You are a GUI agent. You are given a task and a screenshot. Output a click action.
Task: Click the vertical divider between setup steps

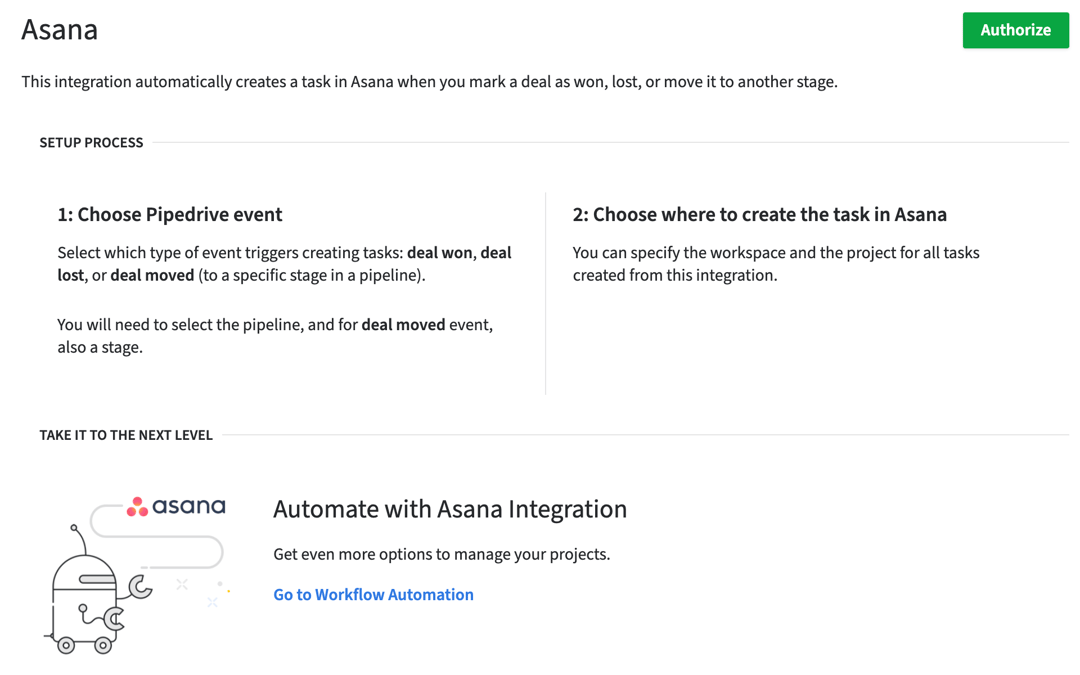click(x=545, y=290)
